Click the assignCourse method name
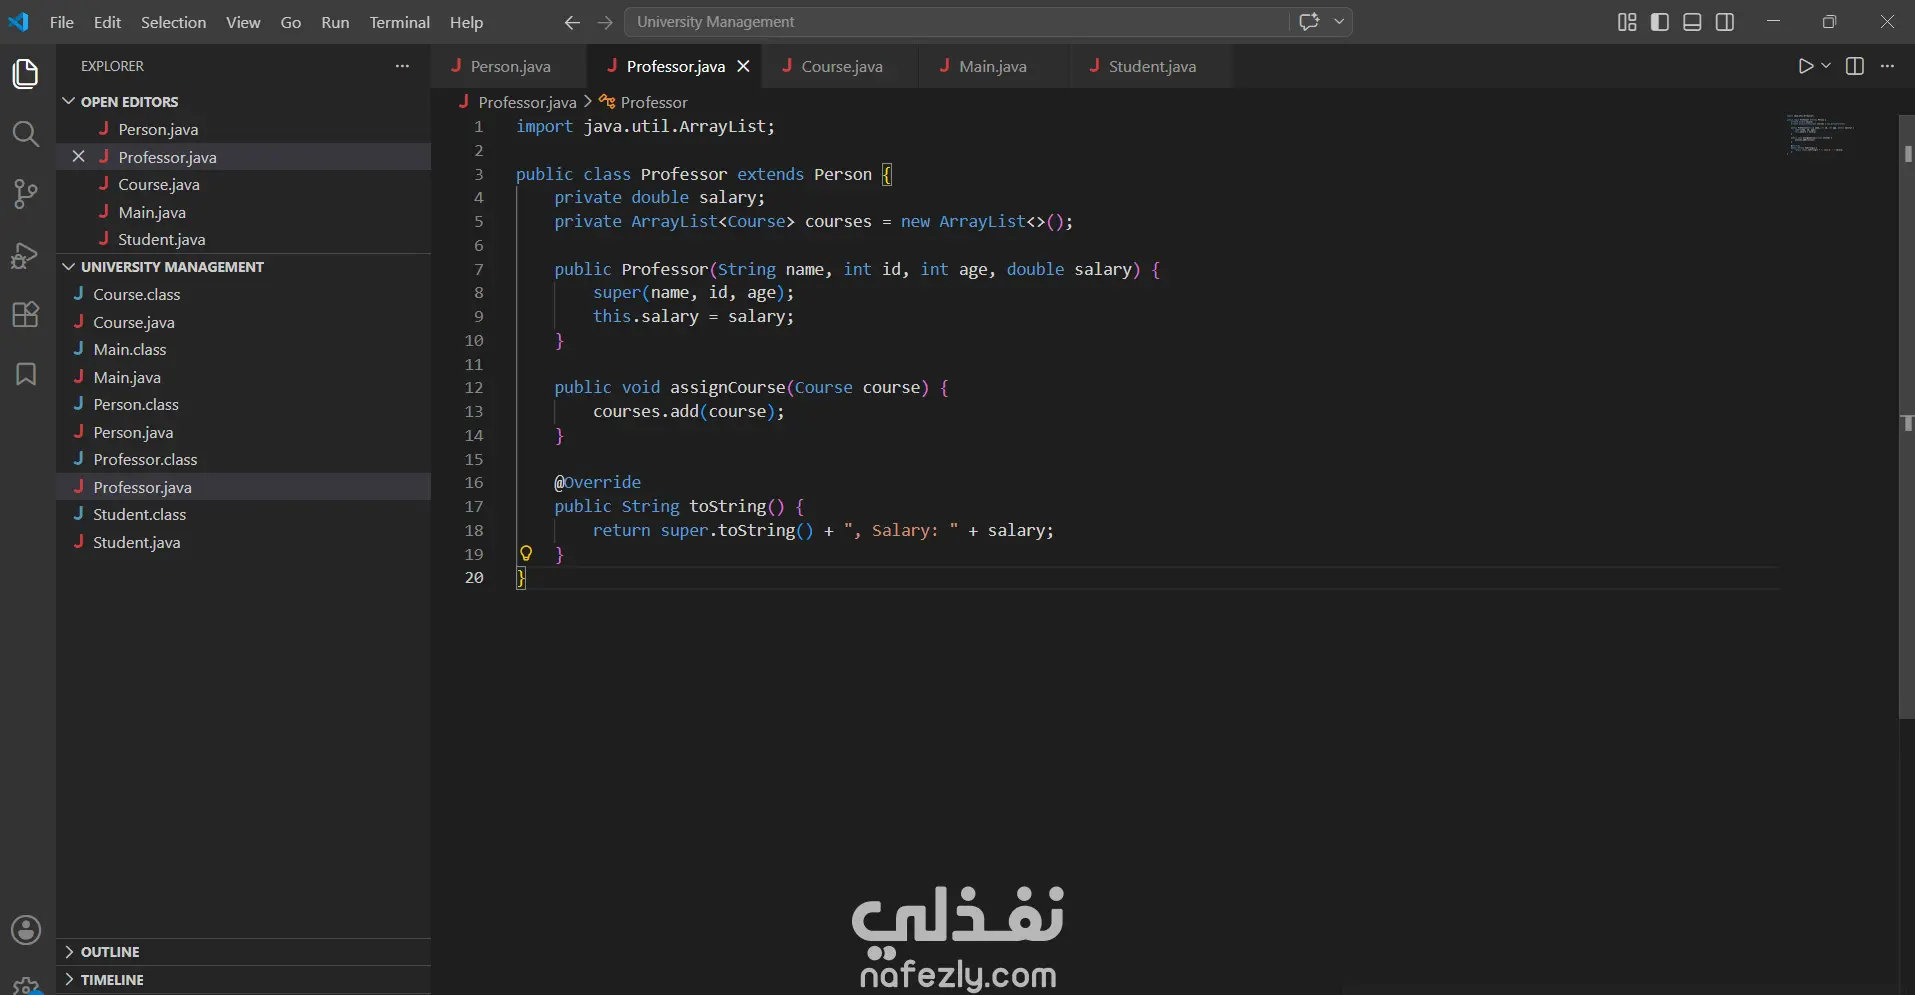1915x995 pixels. (x=727, y=387)
